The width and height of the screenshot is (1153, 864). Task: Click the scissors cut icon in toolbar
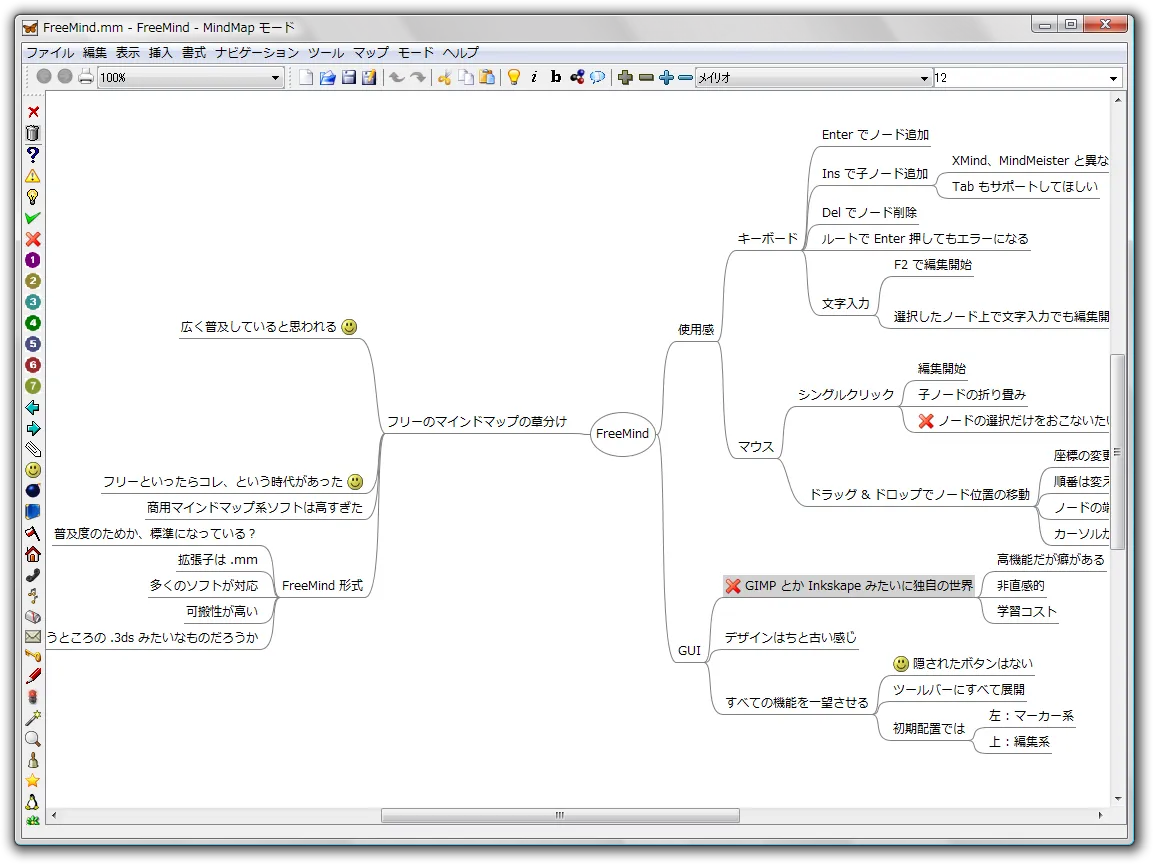(x=444, y=78)
